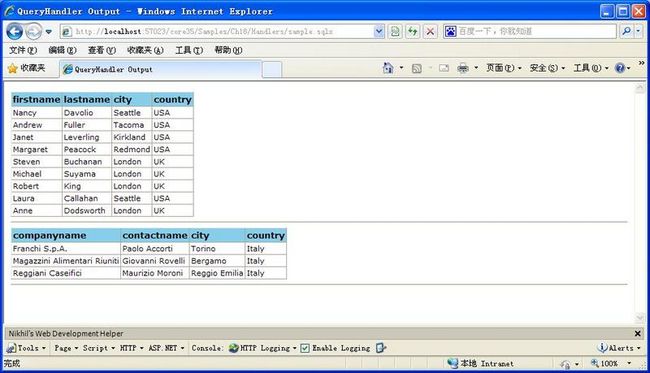Viewport: 650px width, 373px height.
Task: Expand the command bar overflow chevron
Action: coord(641,63)
